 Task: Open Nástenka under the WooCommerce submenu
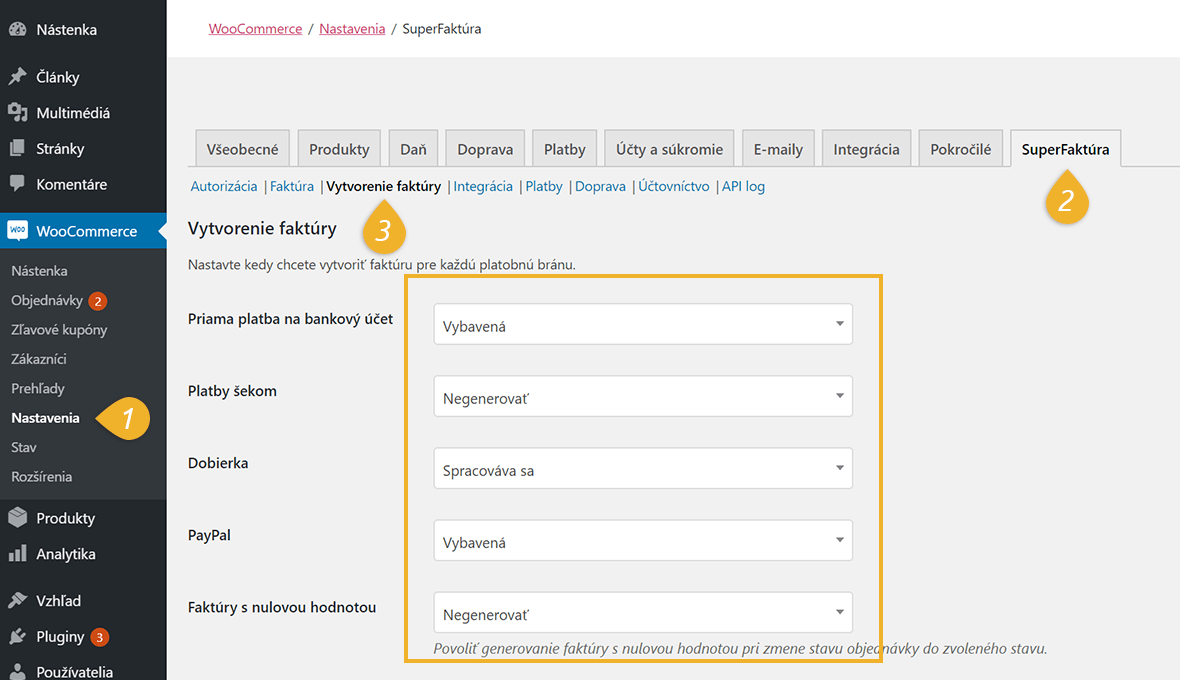[39, 271]
